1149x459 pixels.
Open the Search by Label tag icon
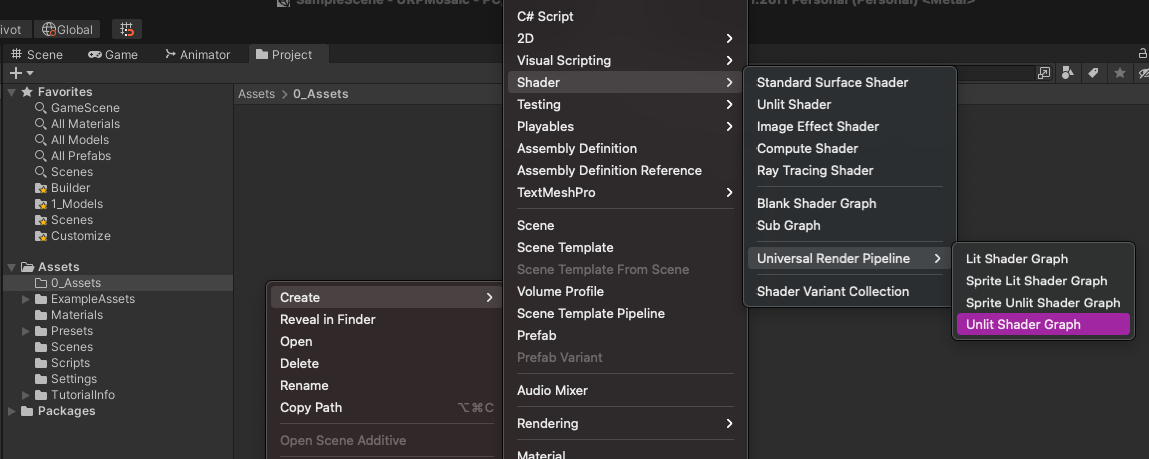[x=1093, y=73]
